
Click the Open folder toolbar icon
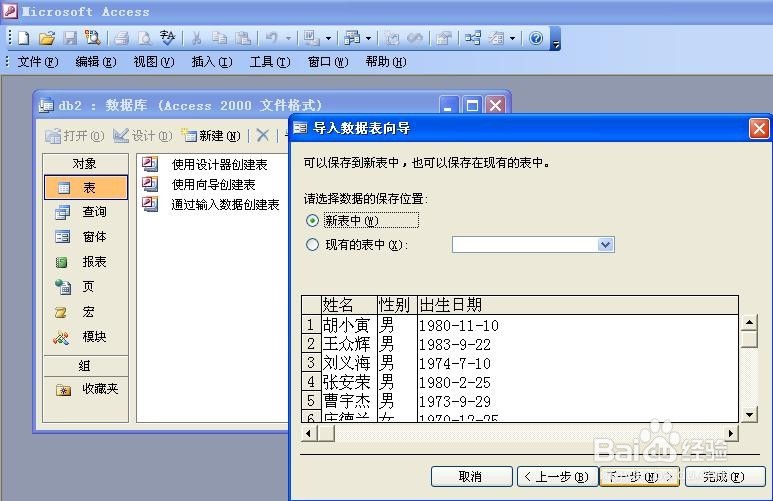click(x=47, y=38)
